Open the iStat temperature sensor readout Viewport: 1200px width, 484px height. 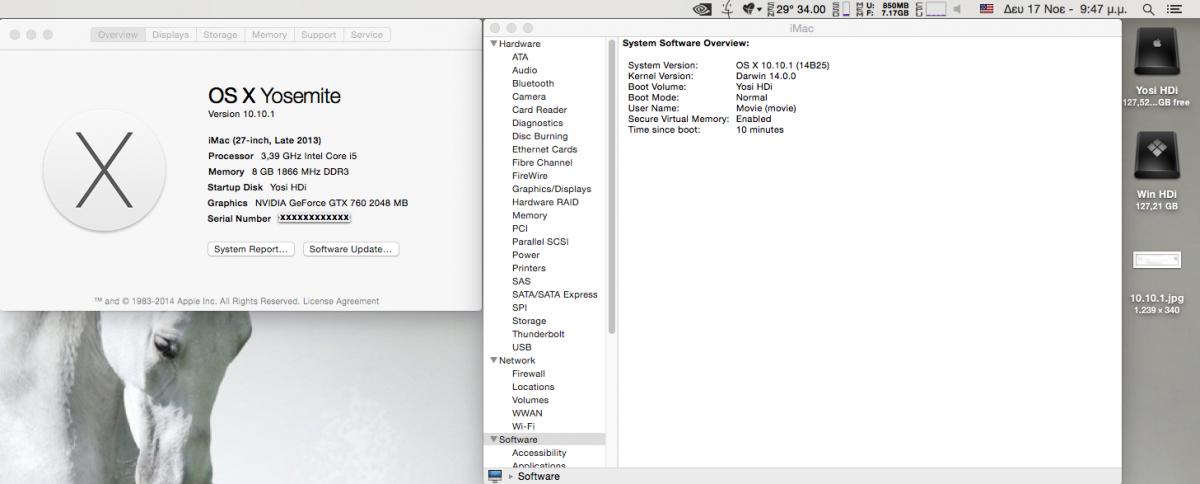pyautogui.click(x=795, y=9)
